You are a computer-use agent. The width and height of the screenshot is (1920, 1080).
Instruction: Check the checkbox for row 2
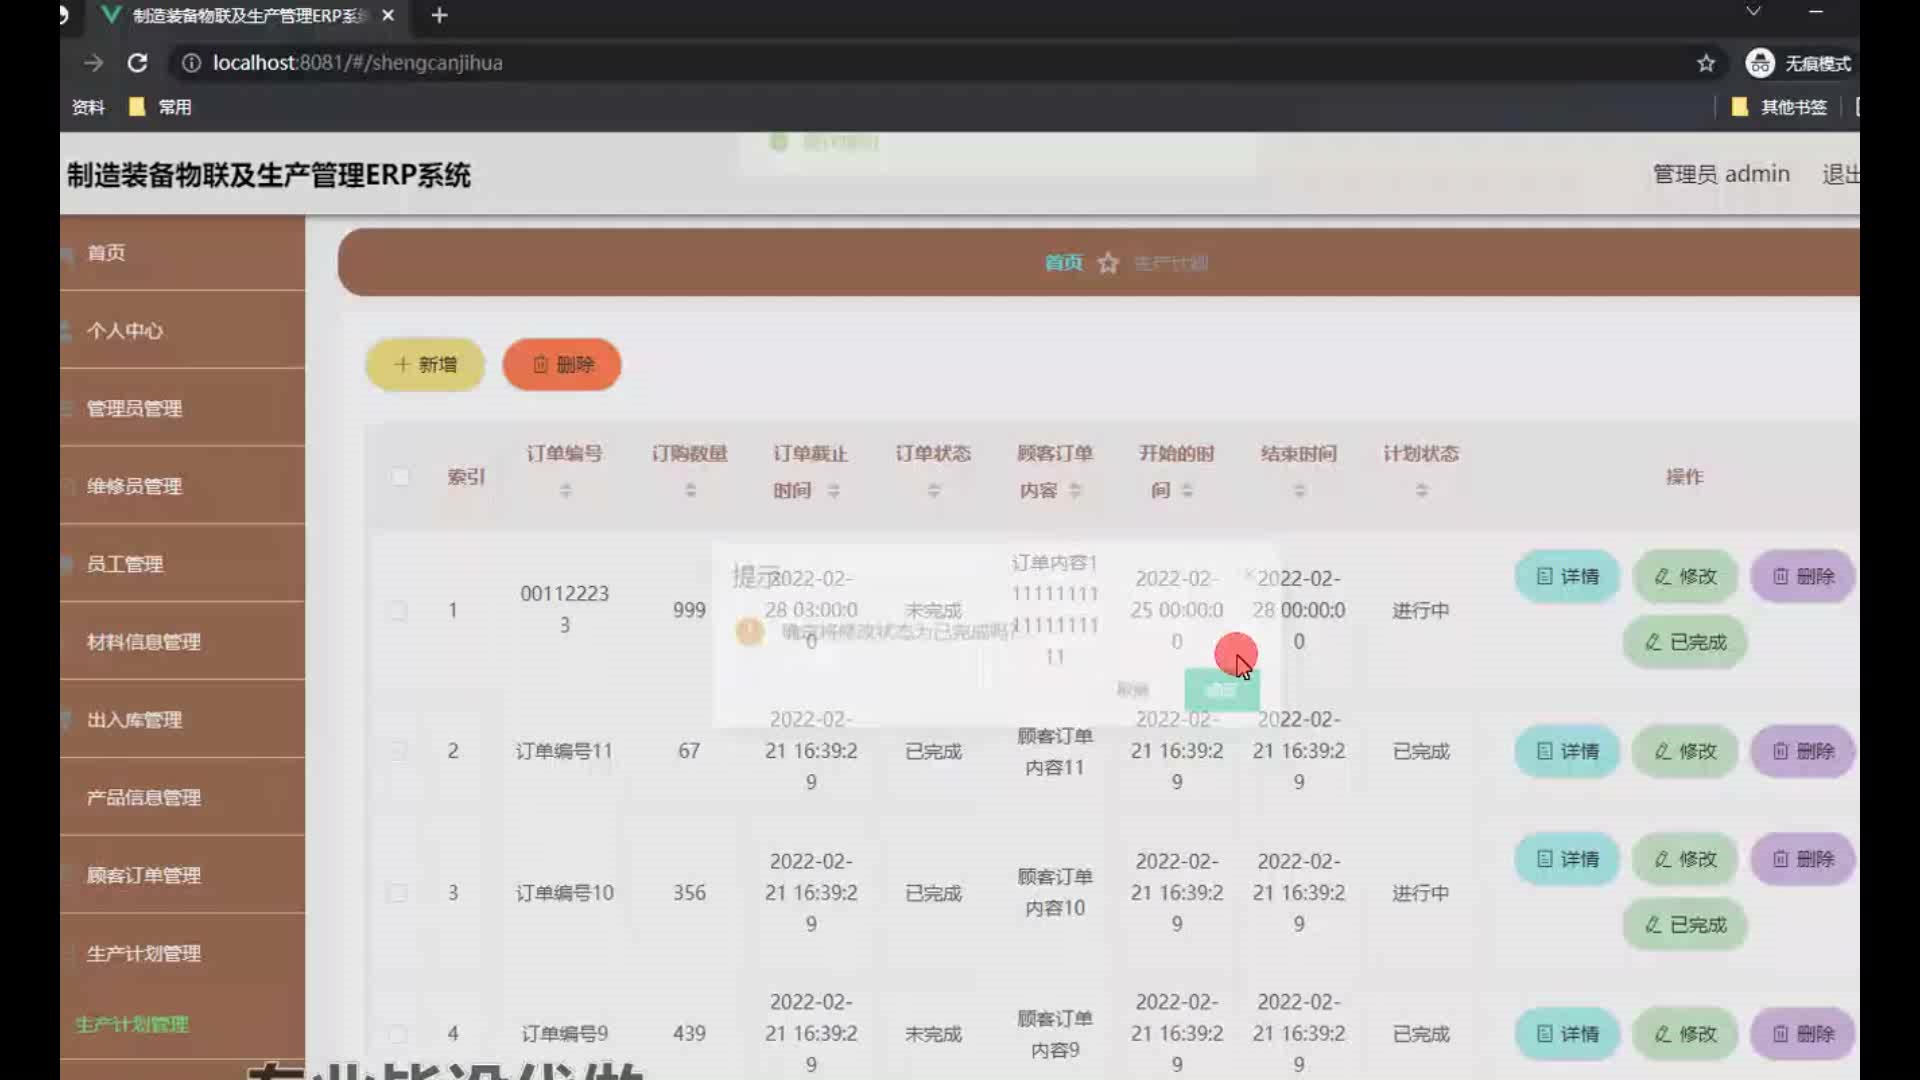(x=398, y=751)
